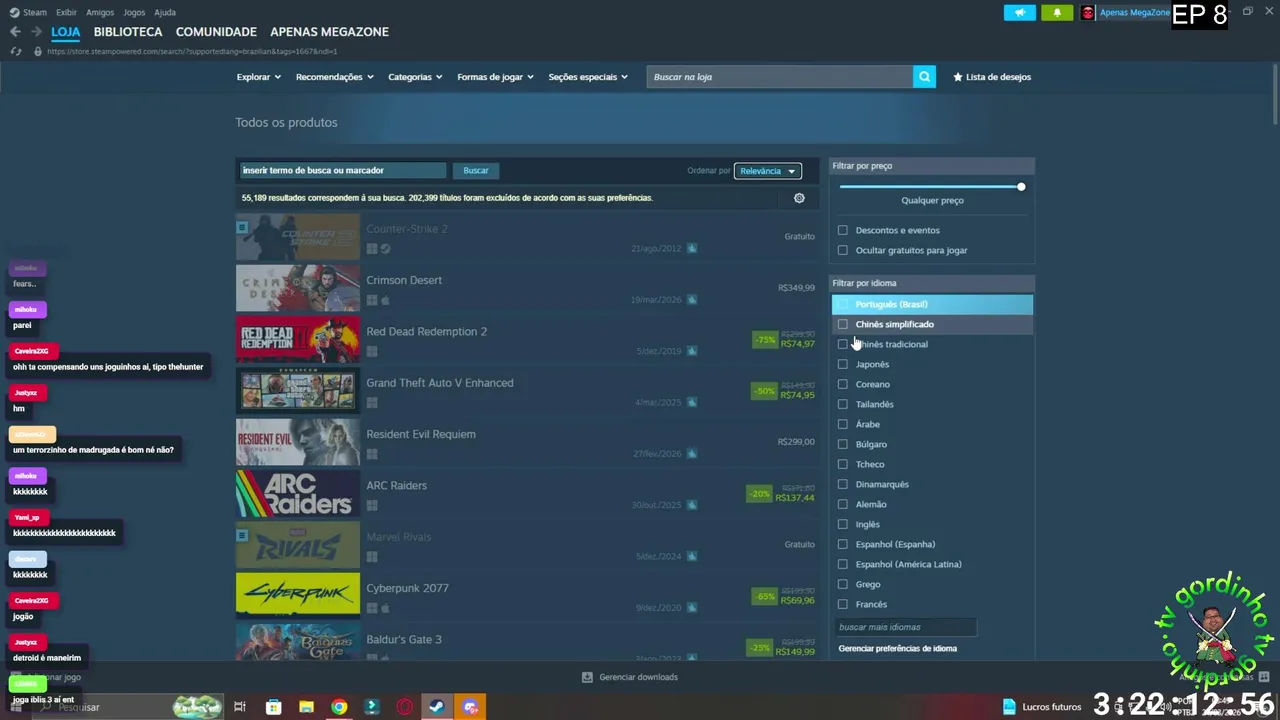
Task: Check Alemão language filter
Action: [843, 504]
